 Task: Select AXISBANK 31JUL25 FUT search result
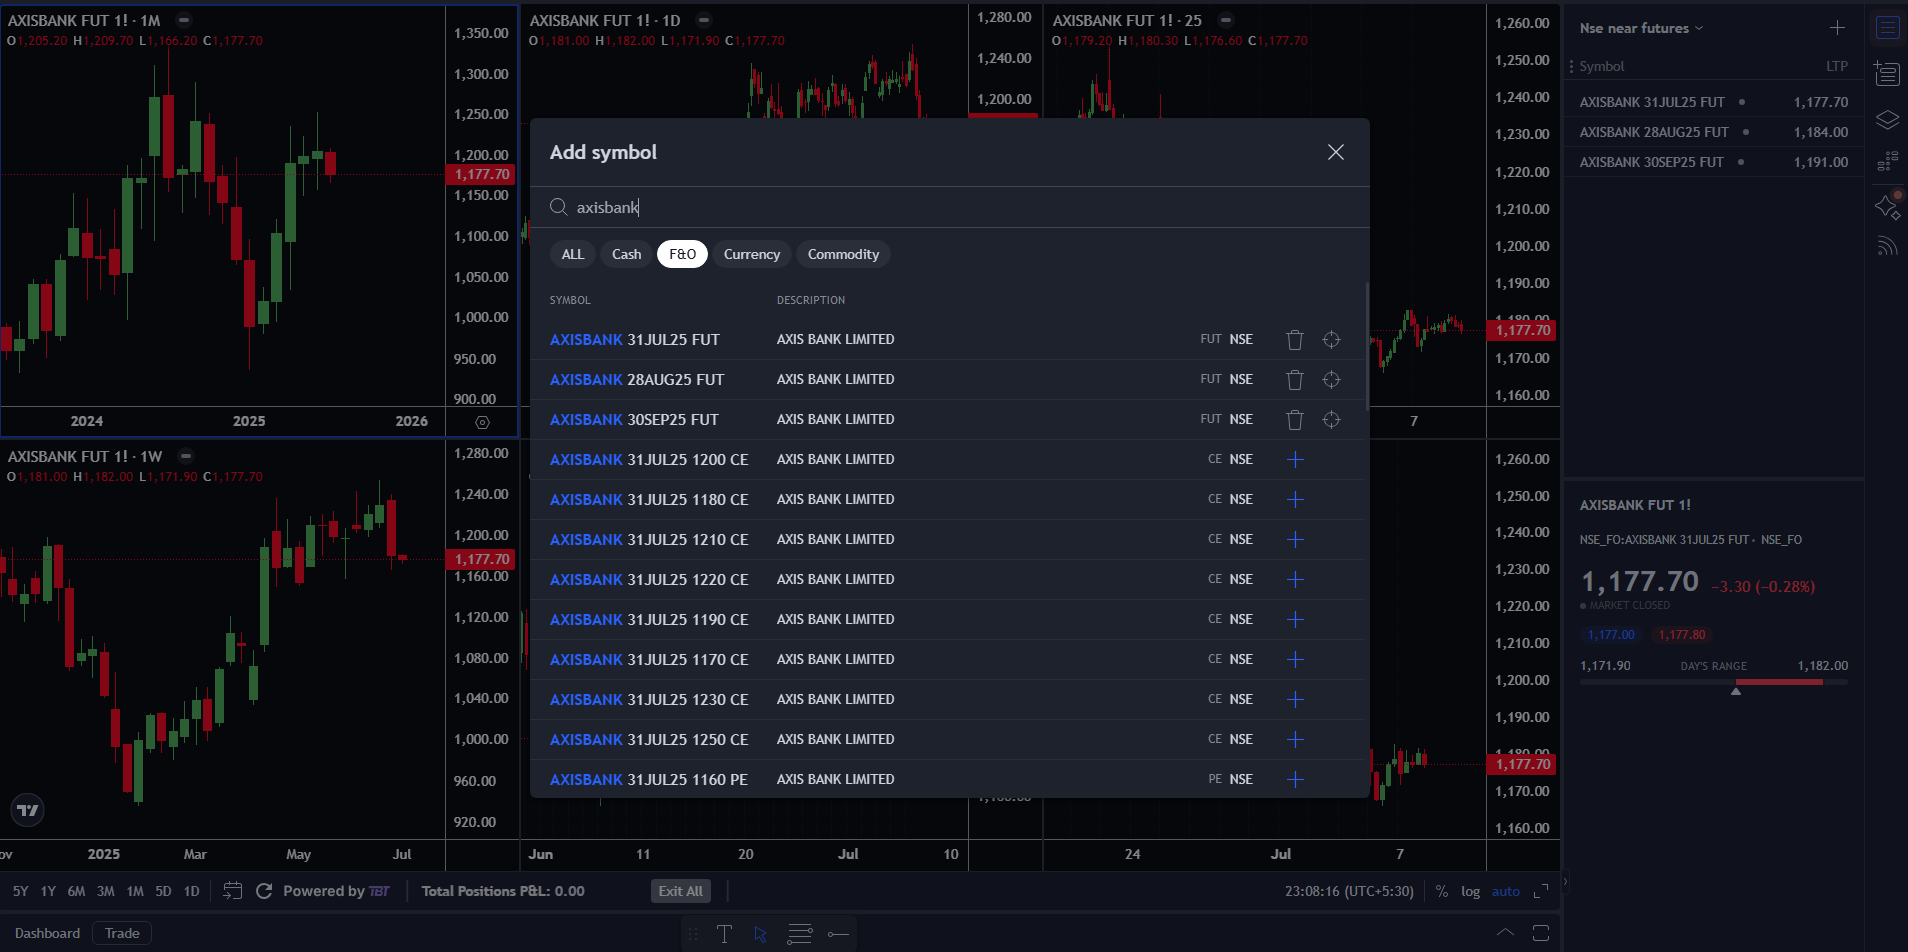(947, 340)
